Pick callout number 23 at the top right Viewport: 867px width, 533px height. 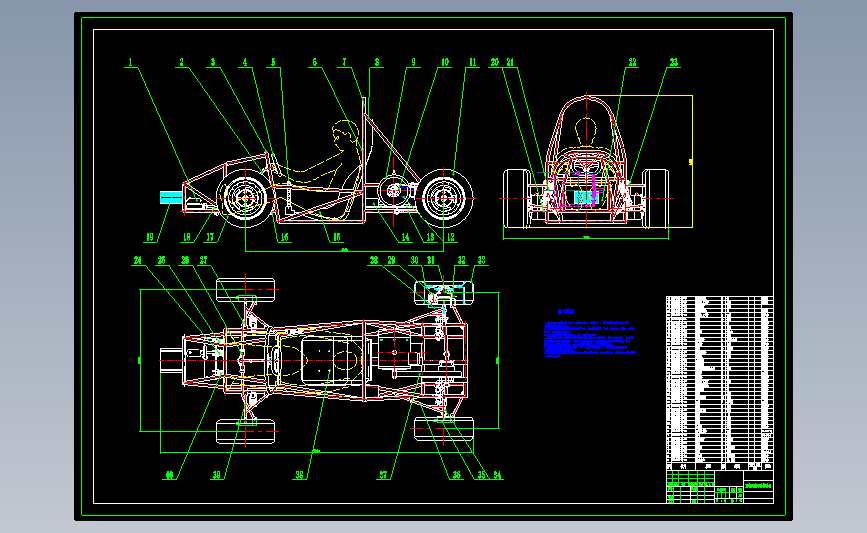coord(673,62)
